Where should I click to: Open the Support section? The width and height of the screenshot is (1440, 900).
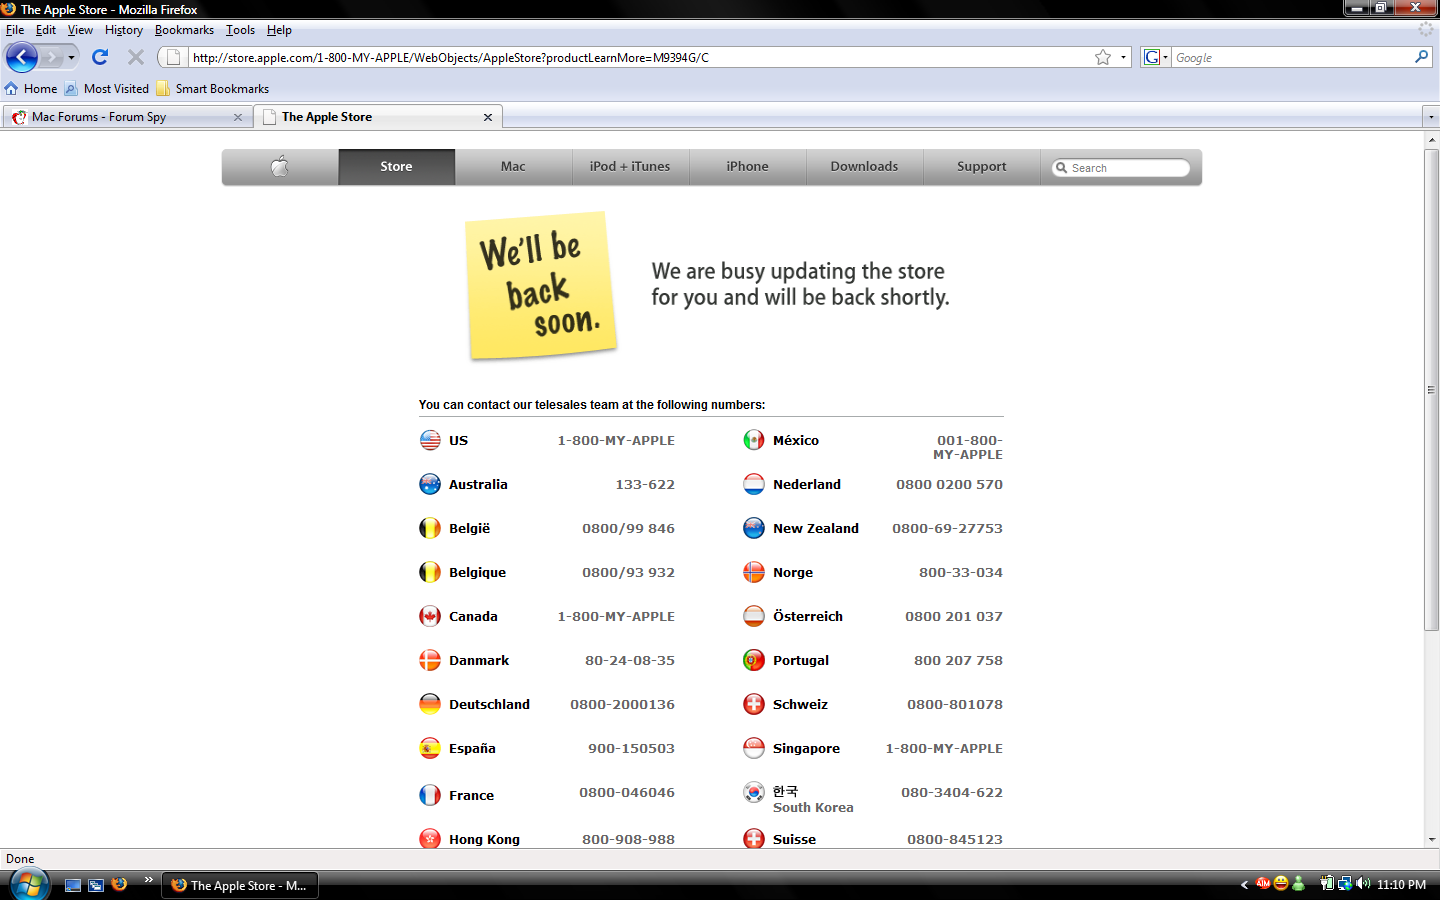[x=981, y=166]
